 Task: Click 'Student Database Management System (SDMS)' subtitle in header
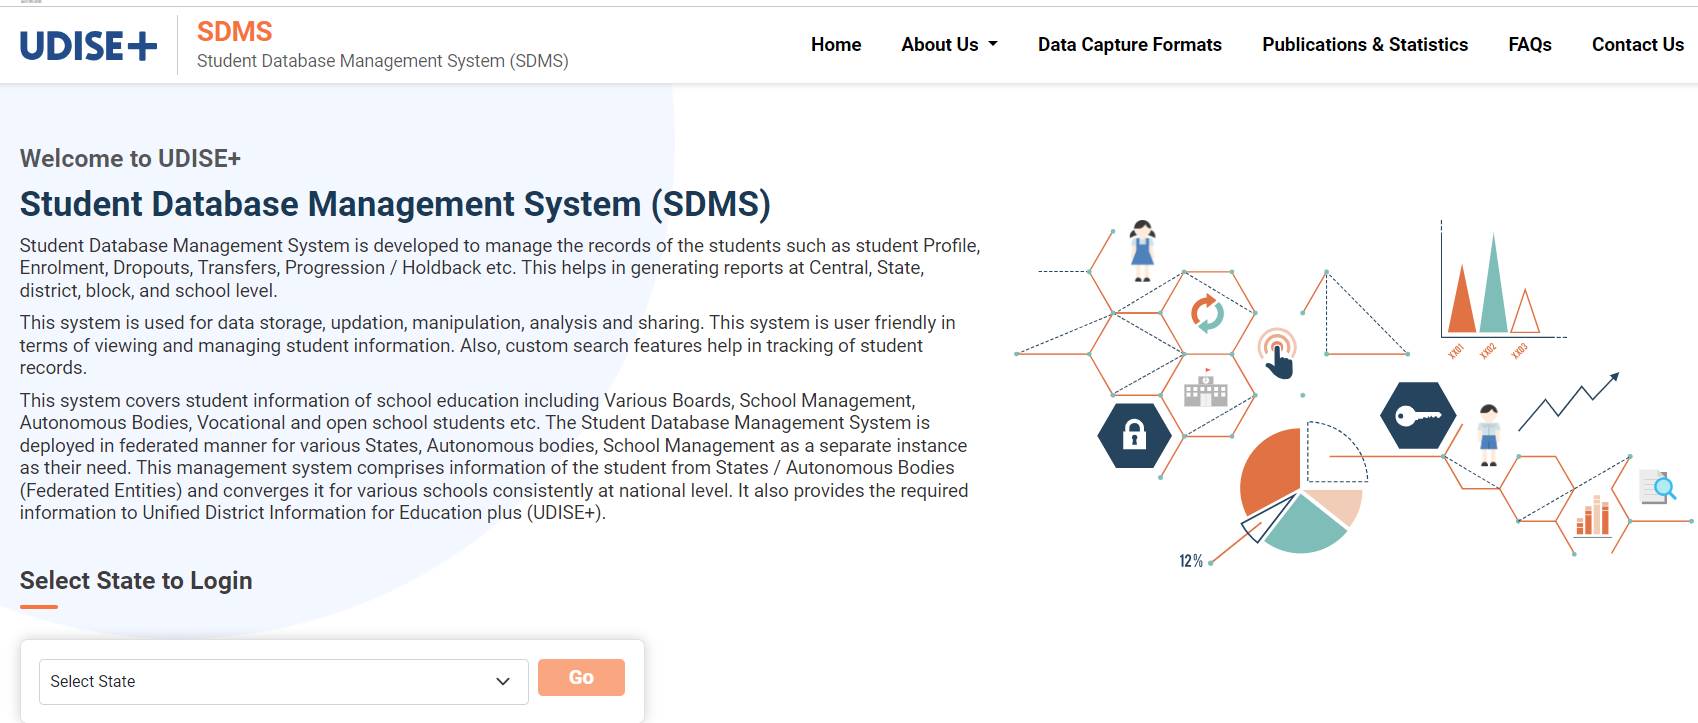382,61
